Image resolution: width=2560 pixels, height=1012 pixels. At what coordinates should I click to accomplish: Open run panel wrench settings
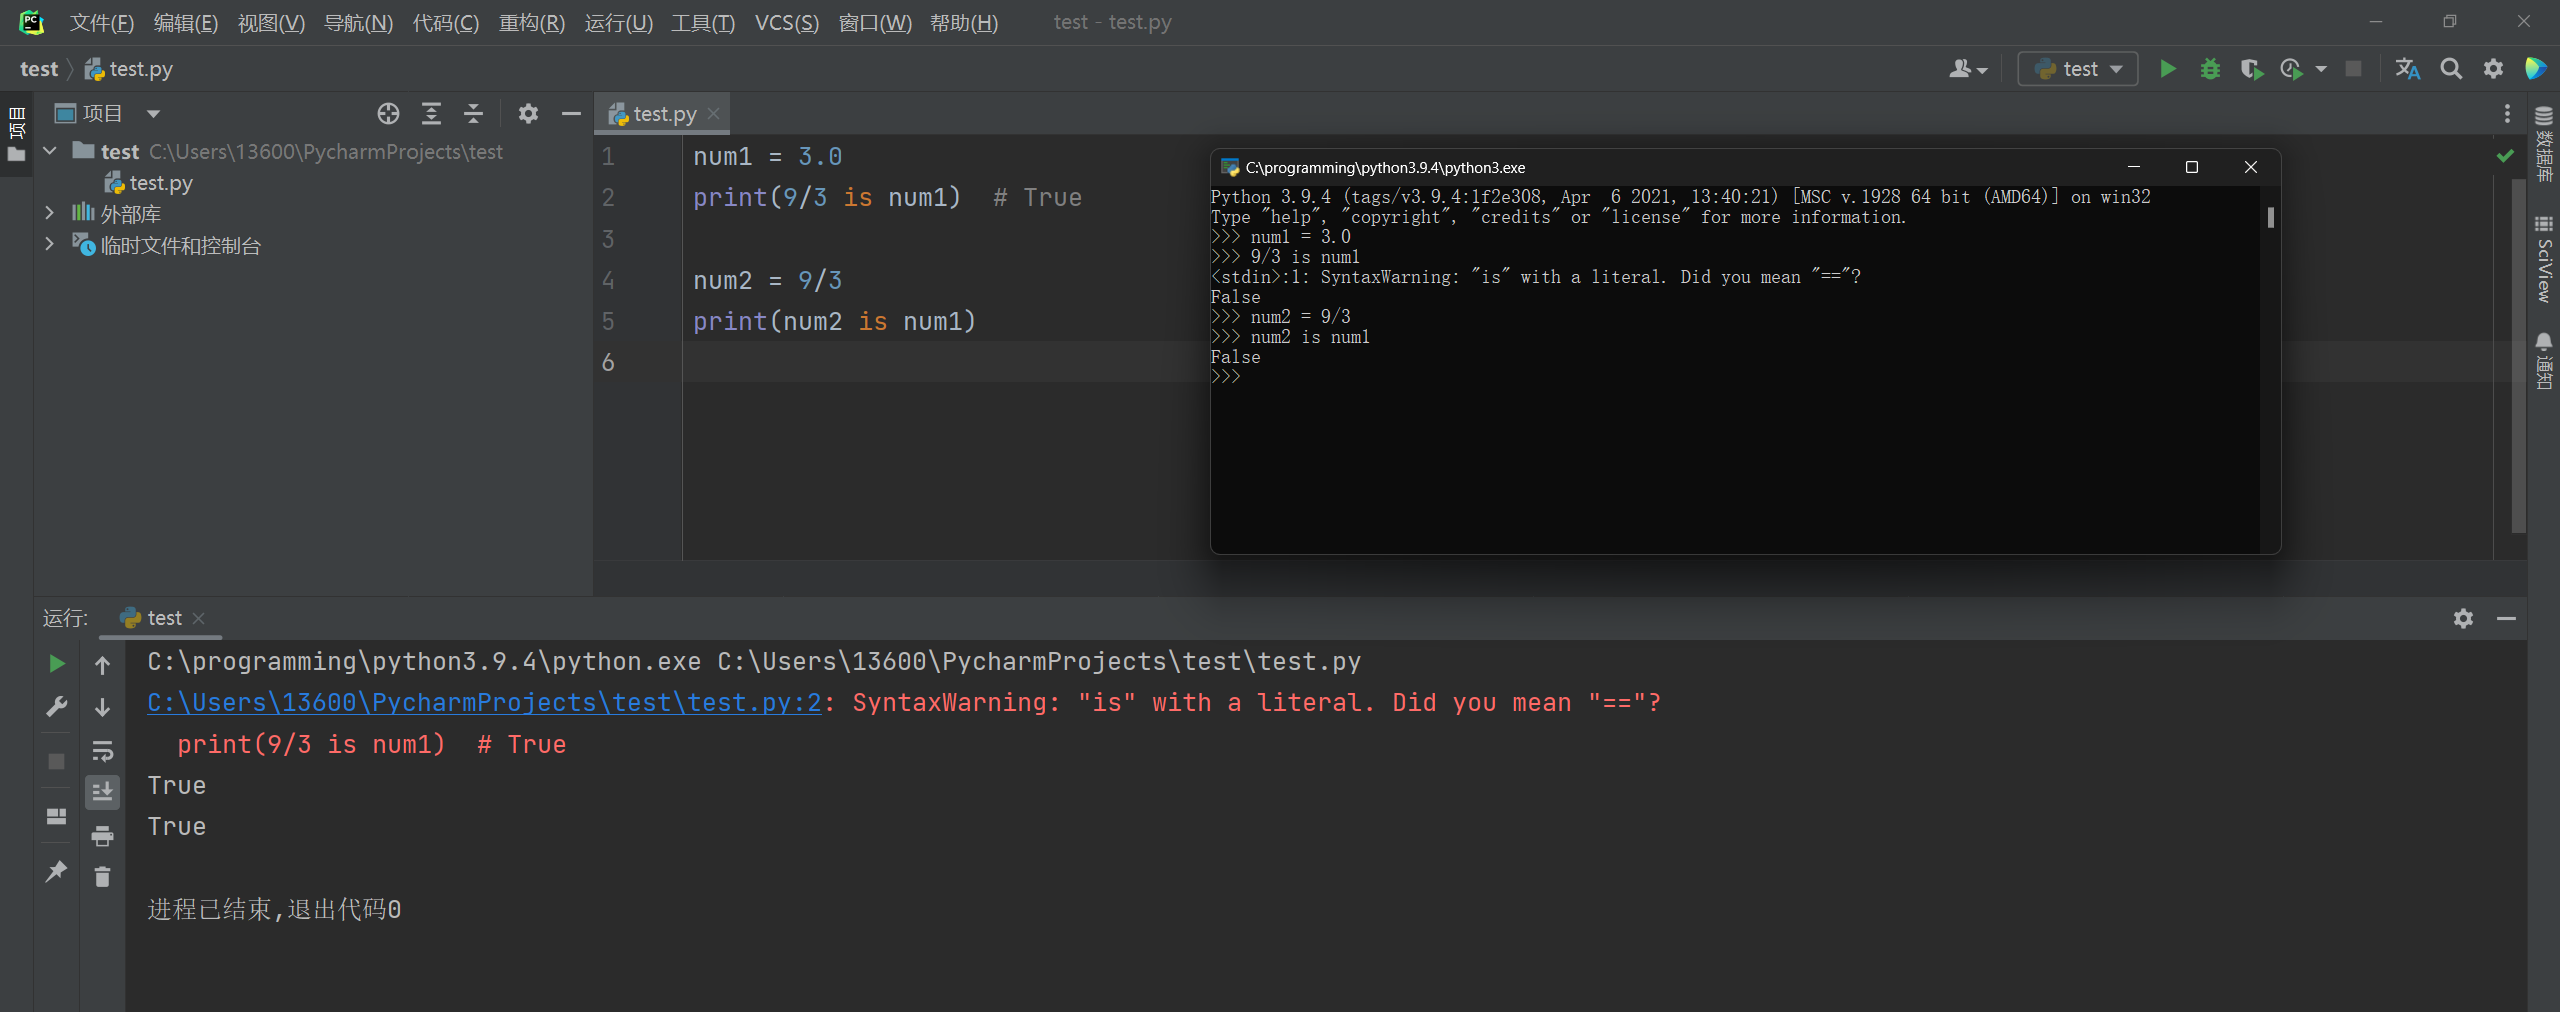coord(57,707)
